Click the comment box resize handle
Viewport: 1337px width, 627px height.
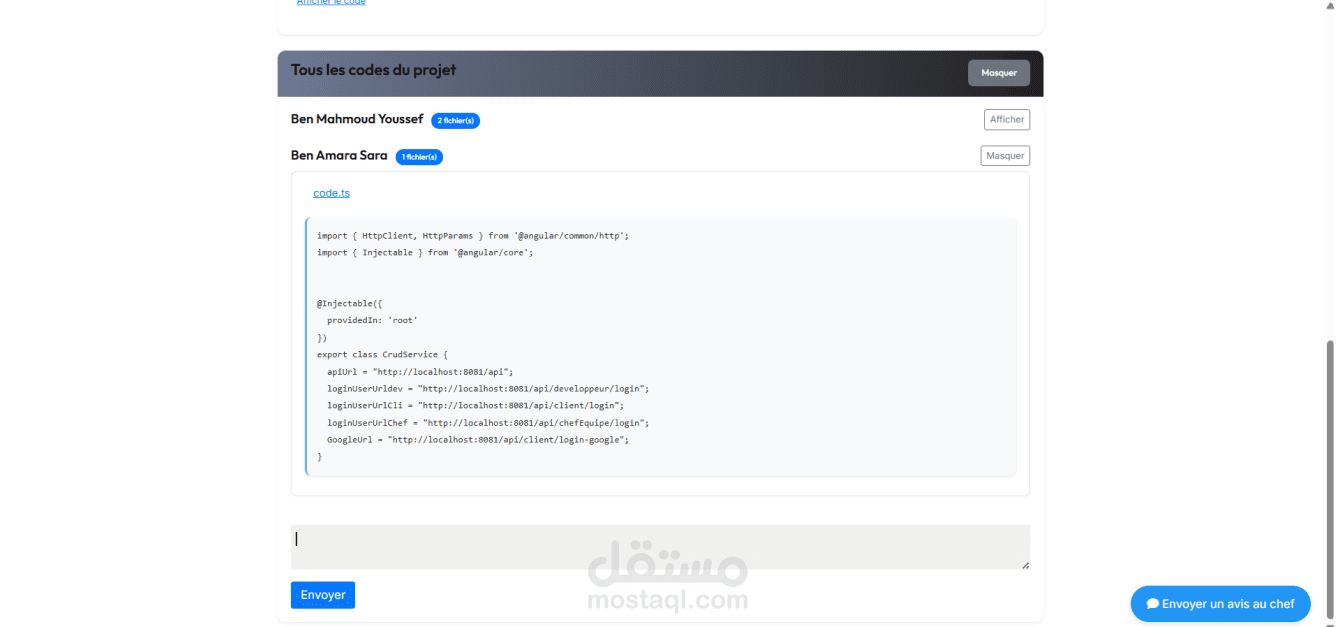coord(1025,565)
